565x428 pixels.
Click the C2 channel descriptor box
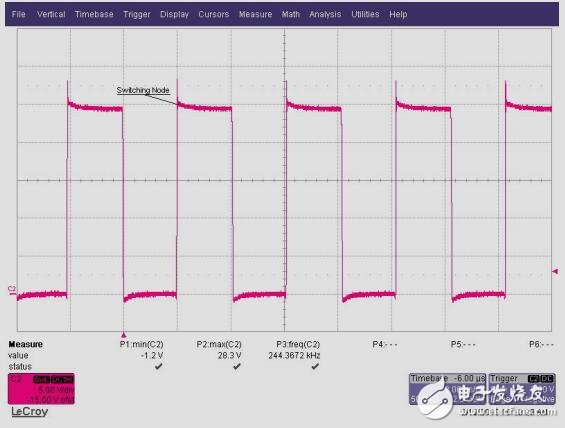(x=41, y=389)
